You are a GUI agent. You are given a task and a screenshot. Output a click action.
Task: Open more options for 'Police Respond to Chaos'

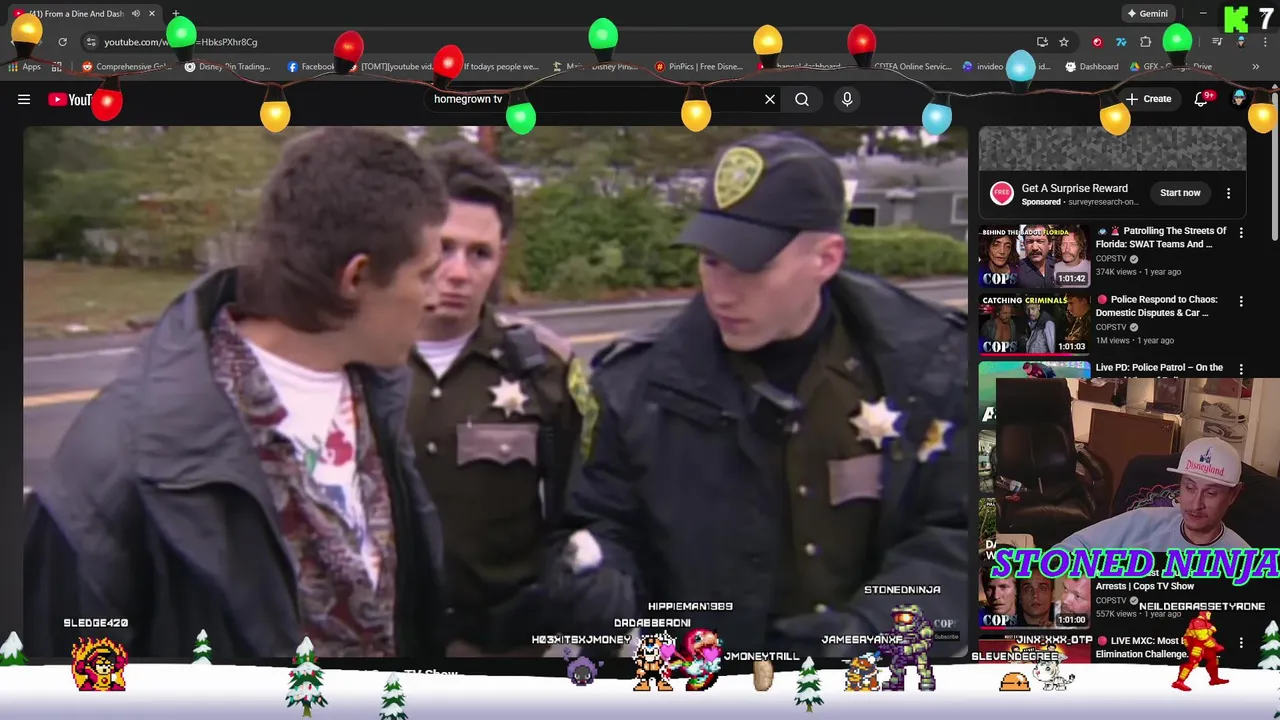pyautogui.click(x=1241, y=301)
